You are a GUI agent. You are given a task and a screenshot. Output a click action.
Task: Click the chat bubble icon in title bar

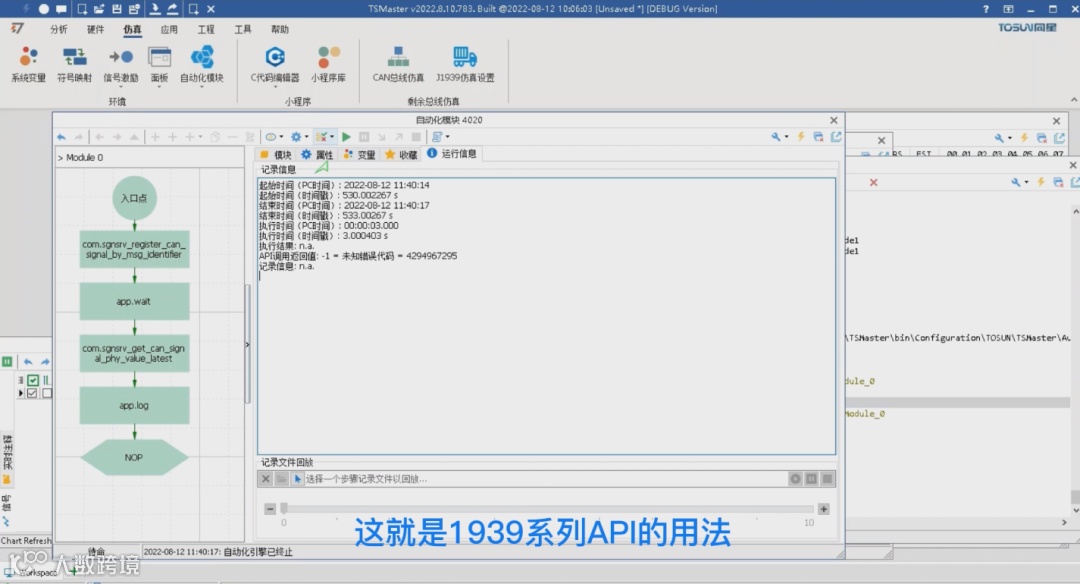(x=61, y=9)
